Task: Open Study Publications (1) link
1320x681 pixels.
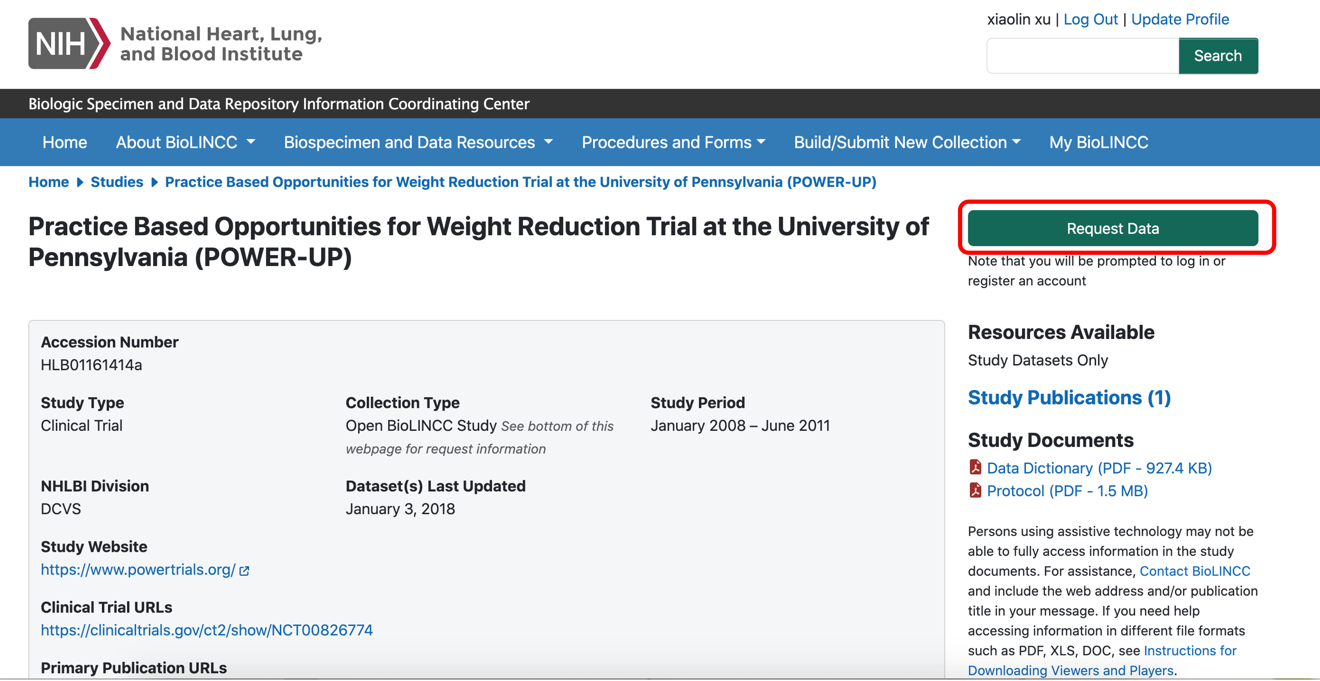Action: (x=1069, y=397)
